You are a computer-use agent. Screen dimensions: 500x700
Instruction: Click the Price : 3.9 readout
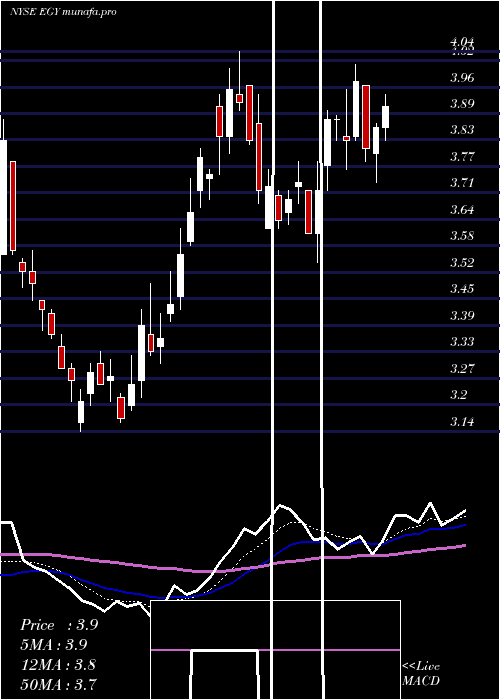tap(59, 625)
